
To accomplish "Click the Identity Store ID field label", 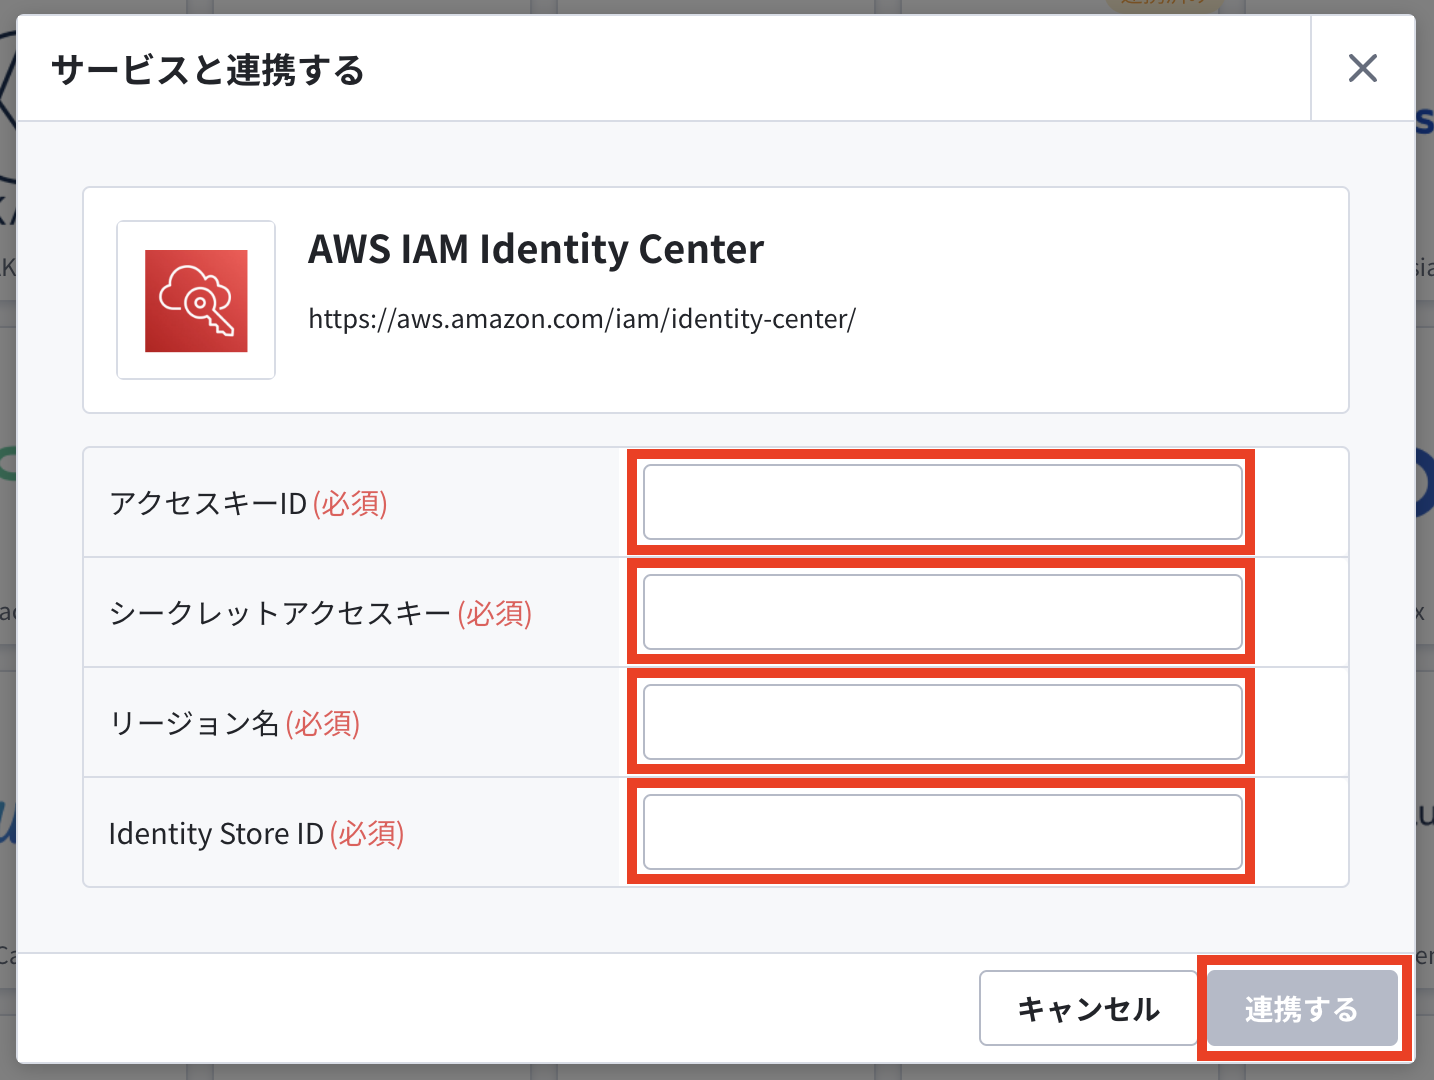I will [x=216, y=833].
